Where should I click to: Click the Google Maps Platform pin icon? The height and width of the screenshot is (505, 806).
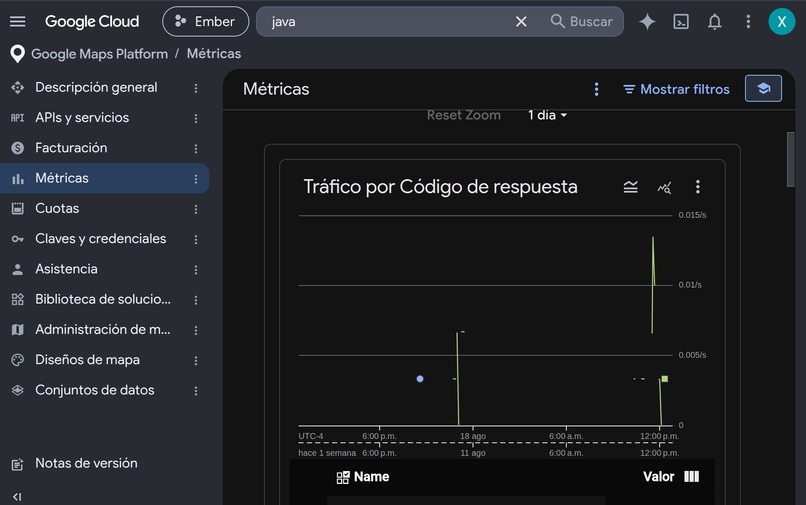(x=17, y=54)
